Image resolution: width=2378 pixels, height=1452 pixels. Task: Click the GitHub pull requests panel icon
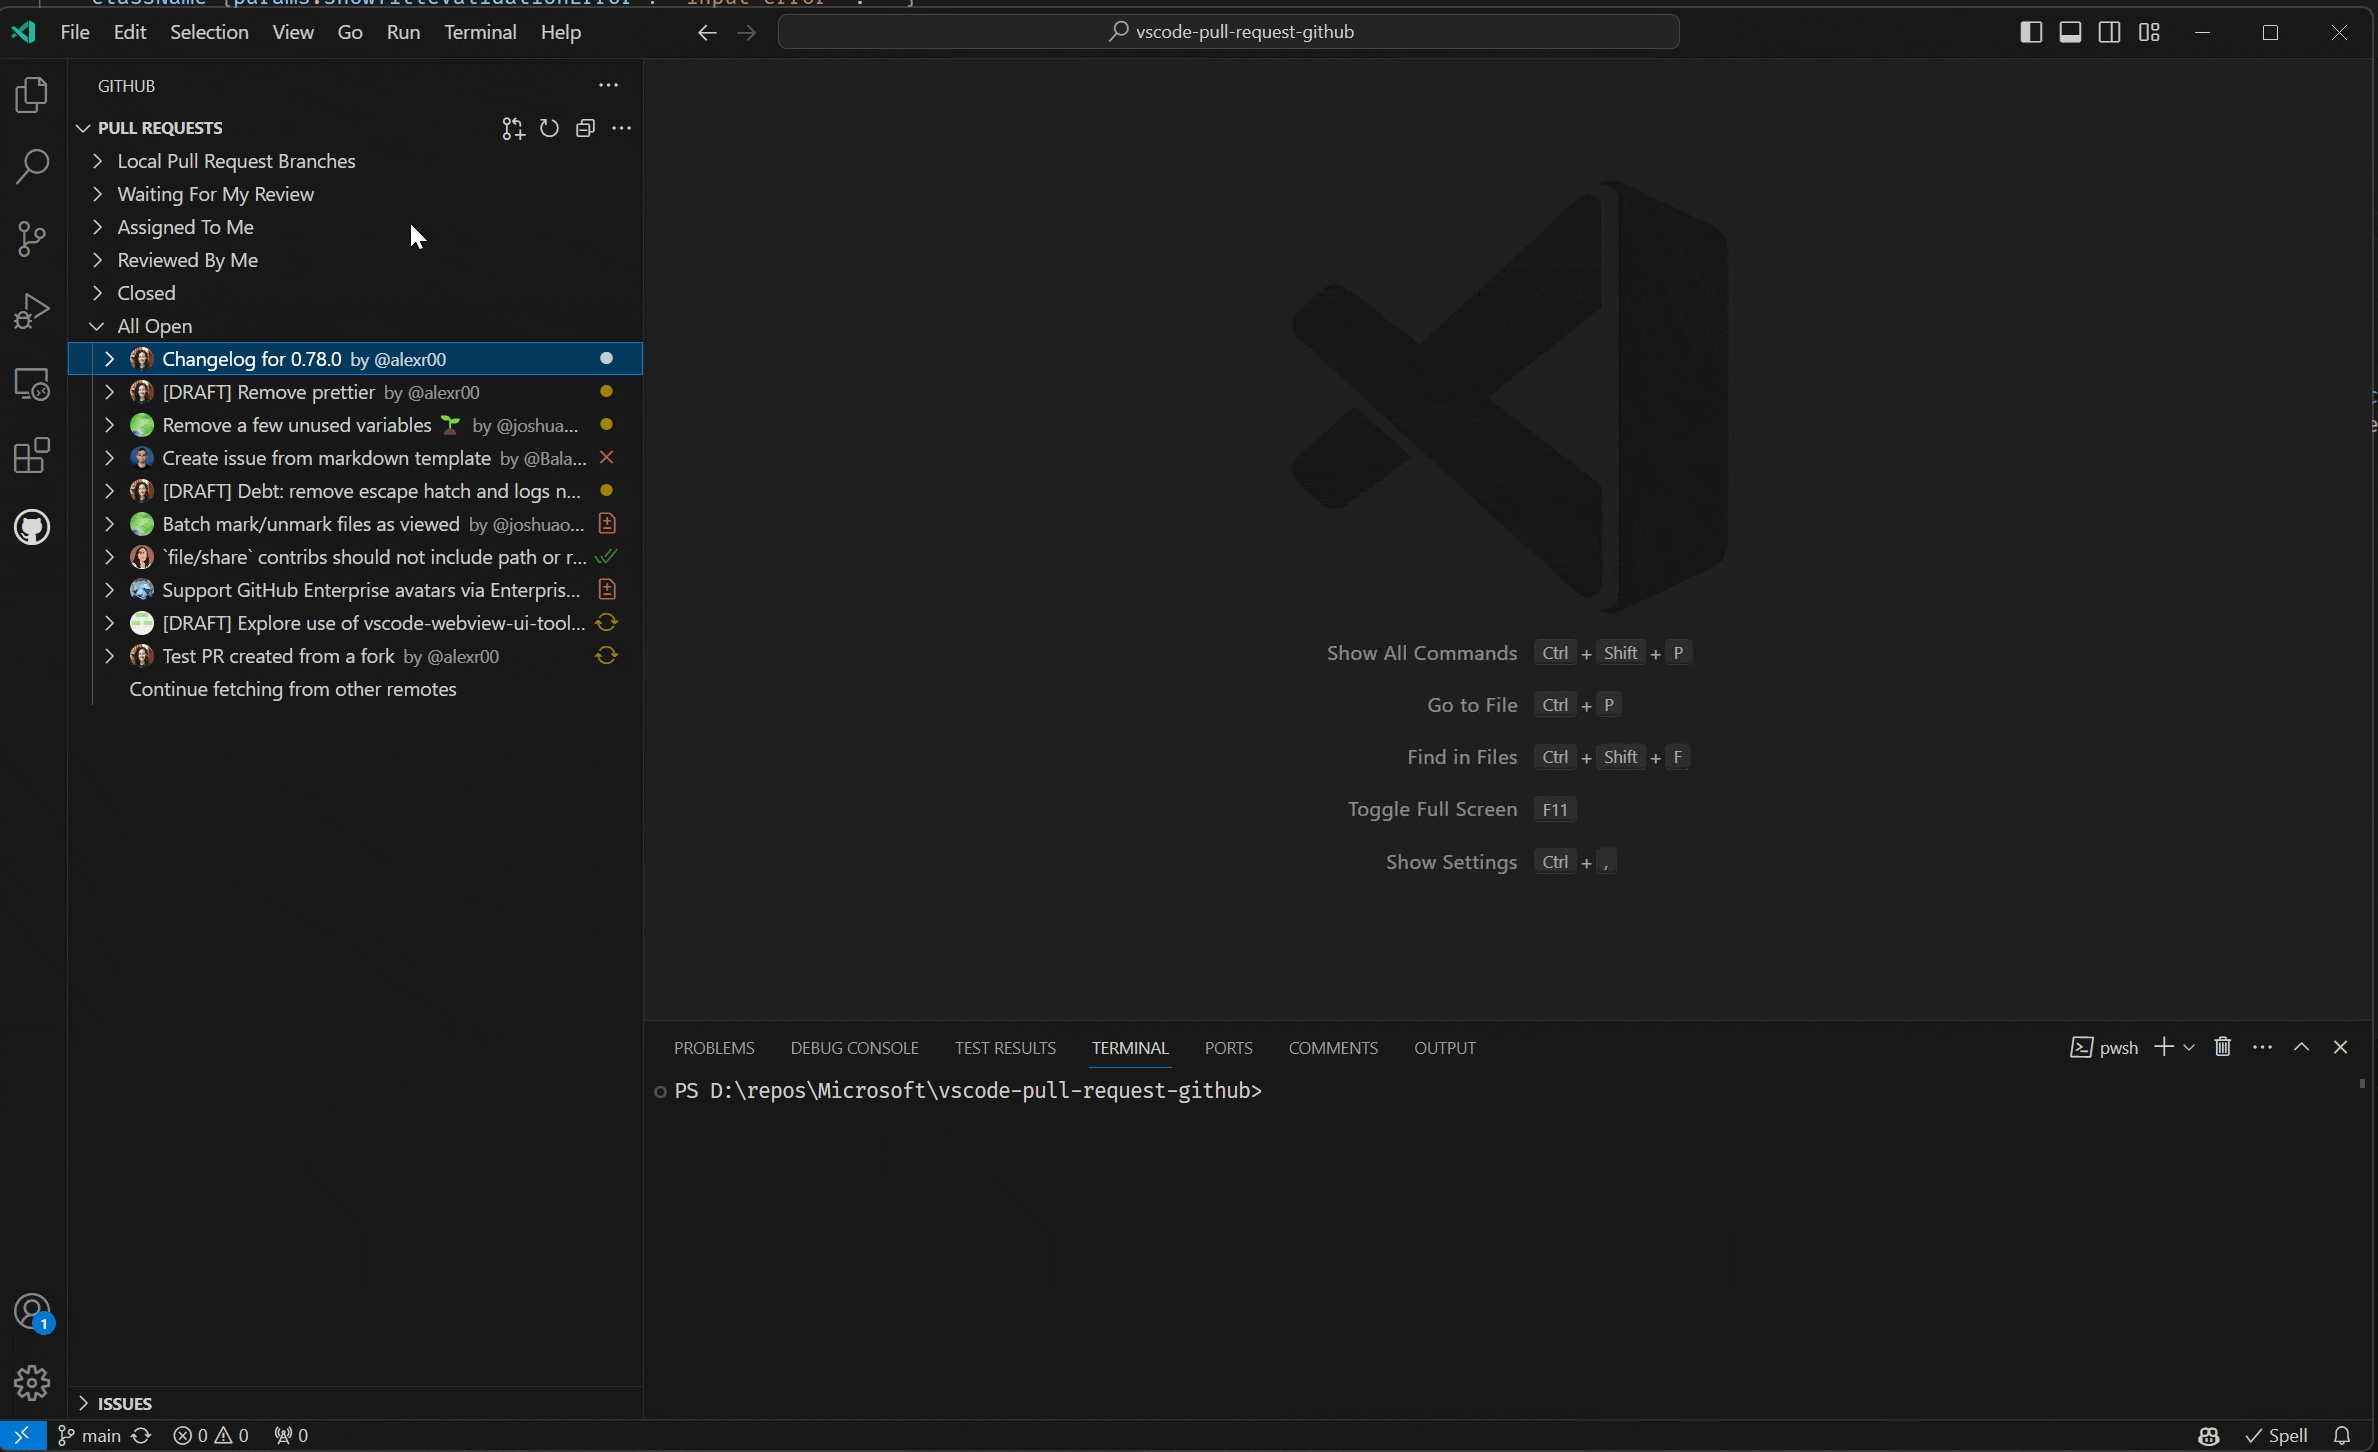click(34, 526)
